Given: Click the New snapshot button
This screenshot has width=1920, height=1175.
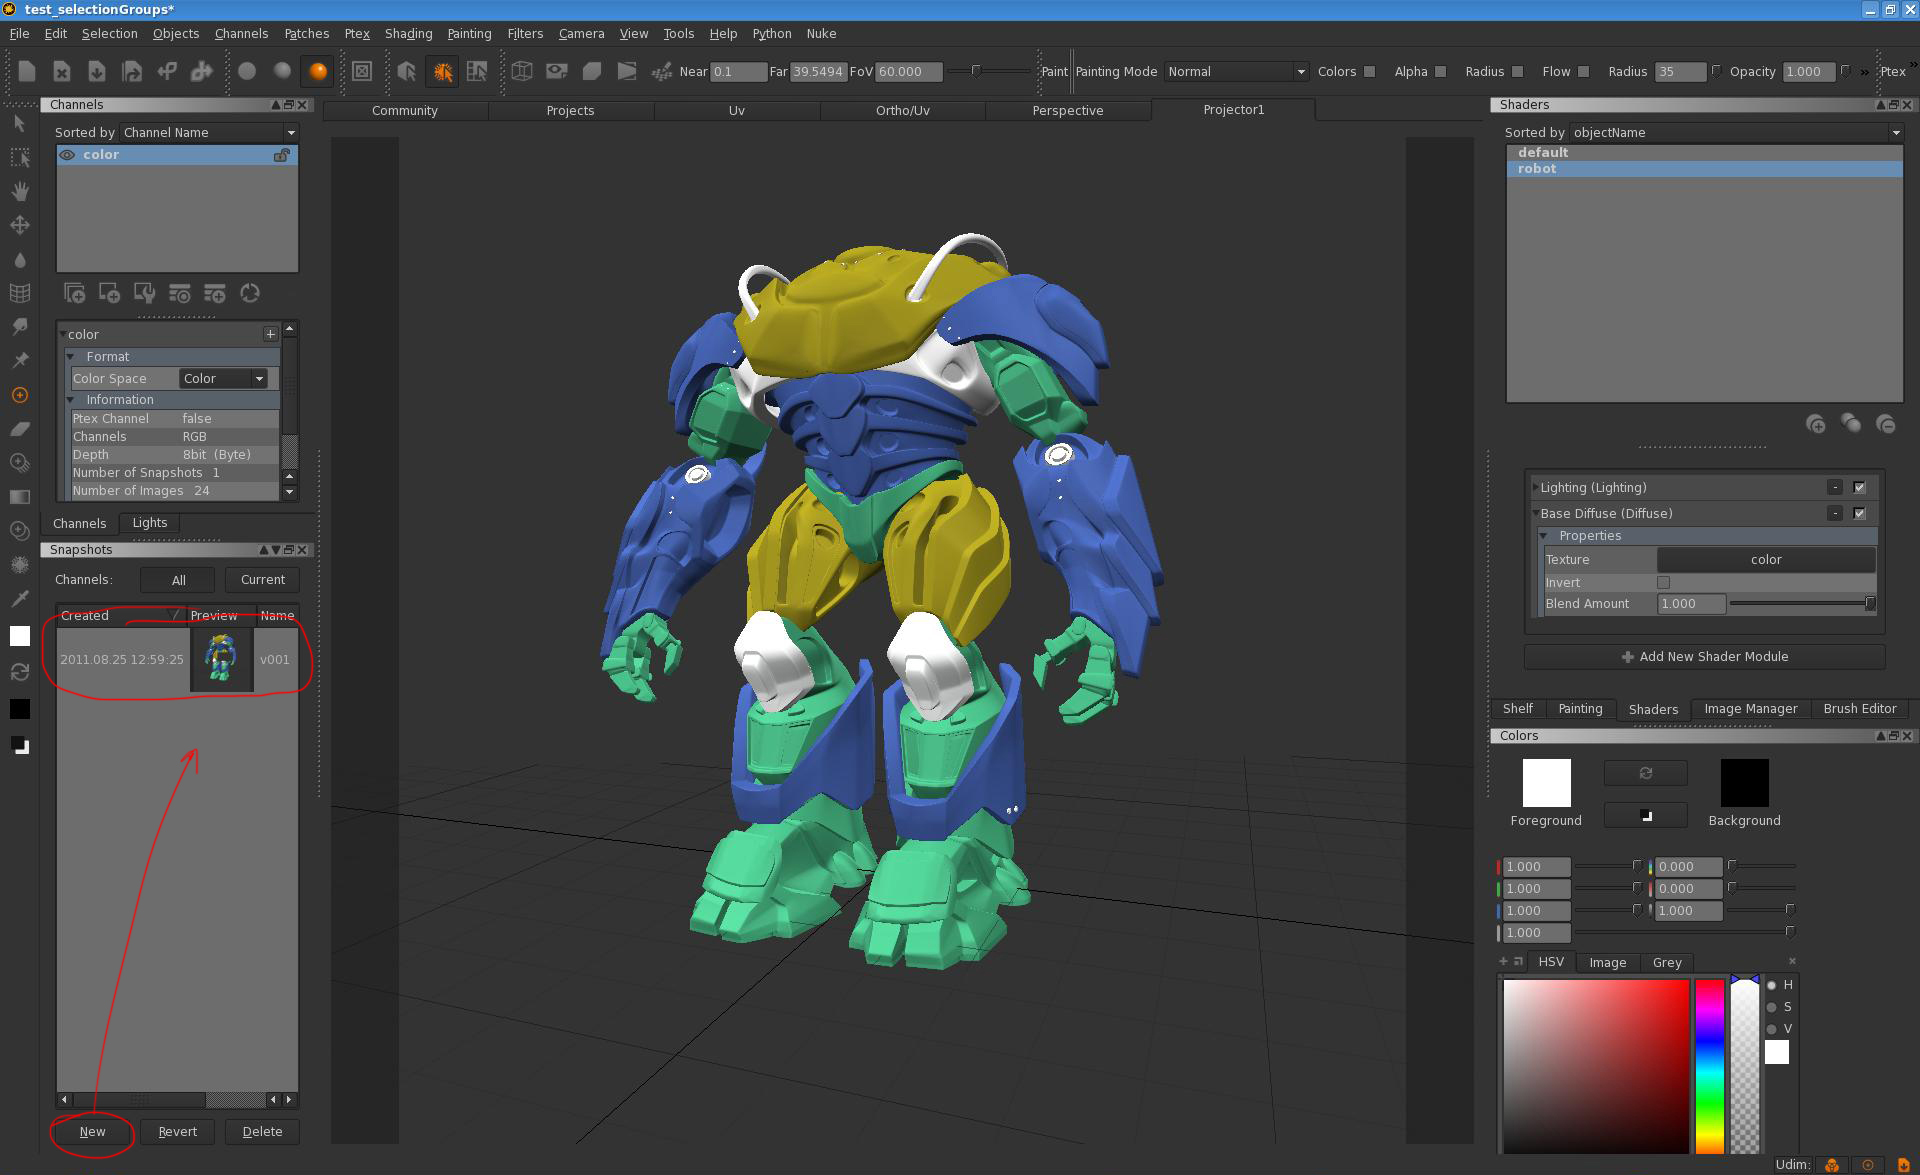Looking at the screenshot, I should [x=92, y=1131].
